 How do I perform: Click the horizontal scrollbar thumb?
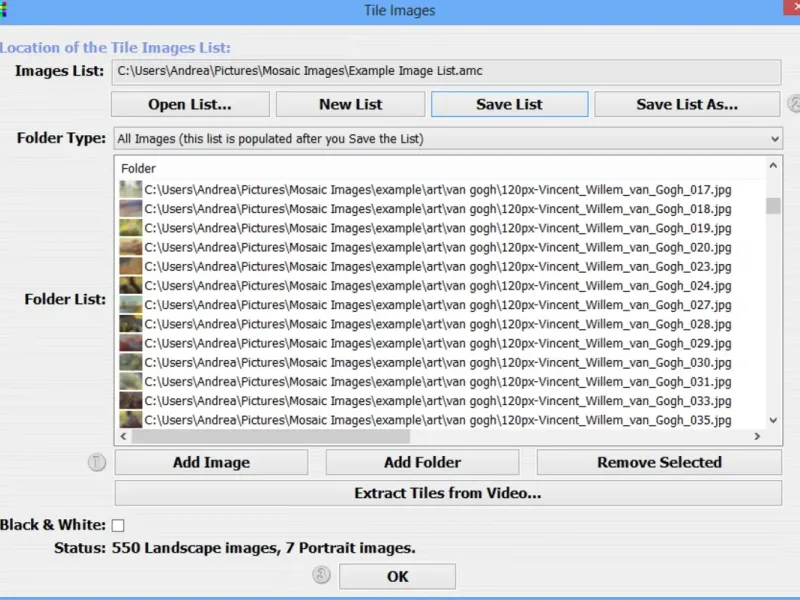(270, 436)
